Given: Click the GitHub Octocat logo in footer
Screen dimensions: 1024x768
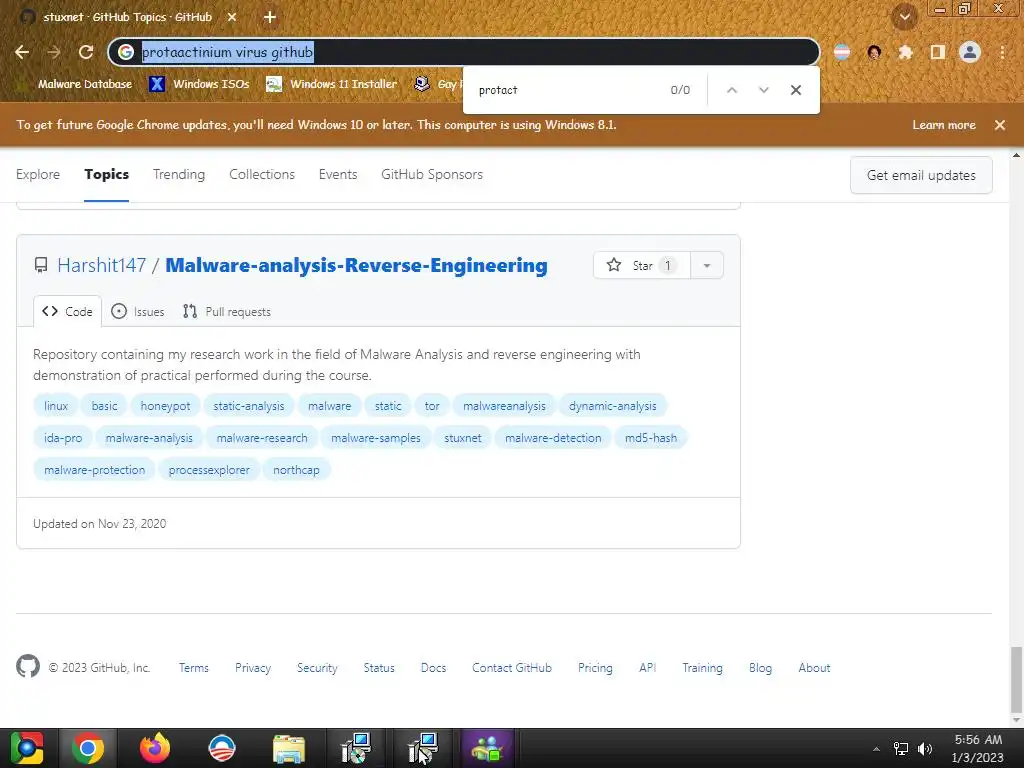Looking at the screenshot, I should click(x=27, y=666).
